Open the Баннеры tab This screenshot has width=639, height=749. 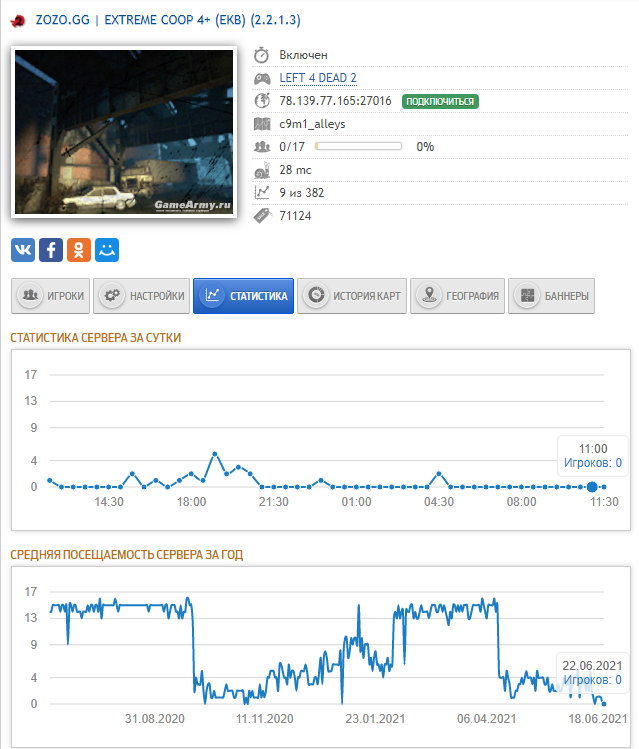552,296
